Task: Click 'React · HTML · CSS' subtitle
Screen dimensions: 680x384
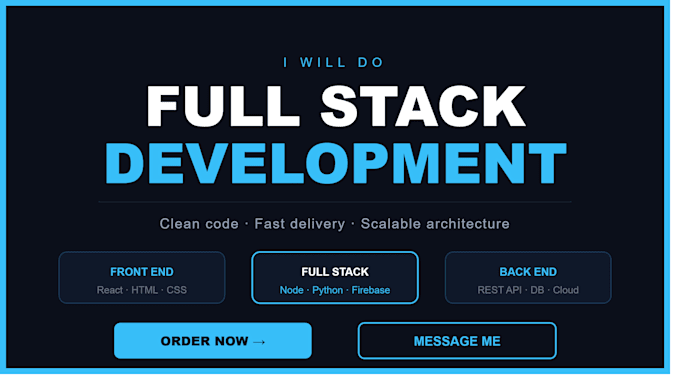Action: pyautogui.click(x=142, y=290)
